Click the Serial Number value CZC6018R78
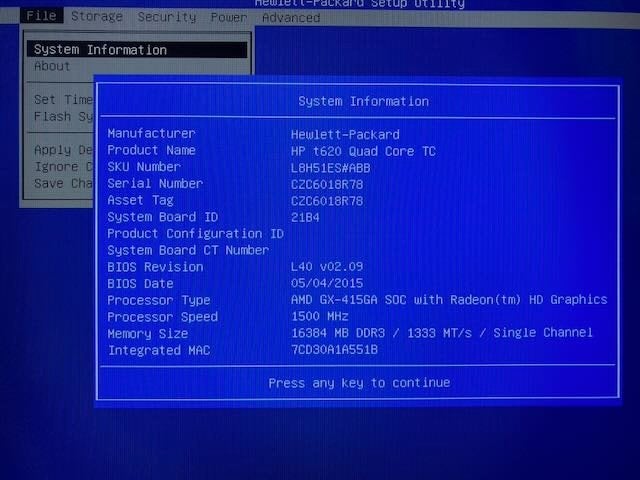This screenshot has height=480, width=640. click(x=327, y=184)
